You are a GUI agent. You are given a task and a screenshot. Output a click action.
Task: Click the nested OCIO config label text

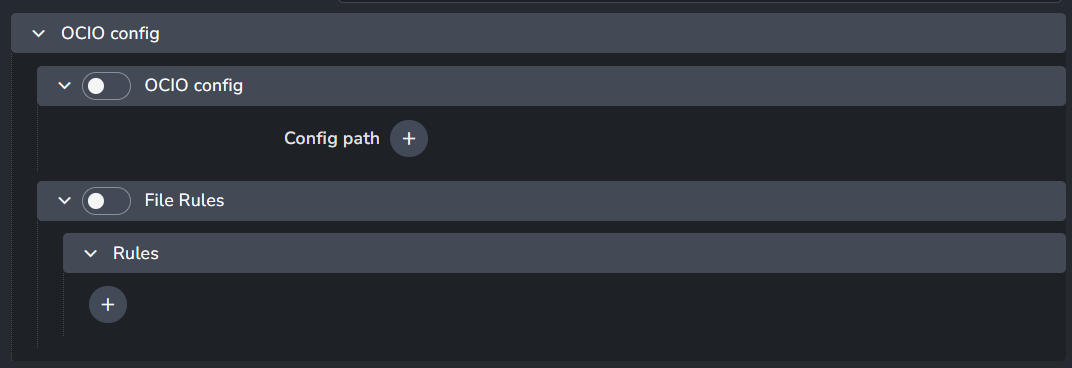[x=193, y=86]
